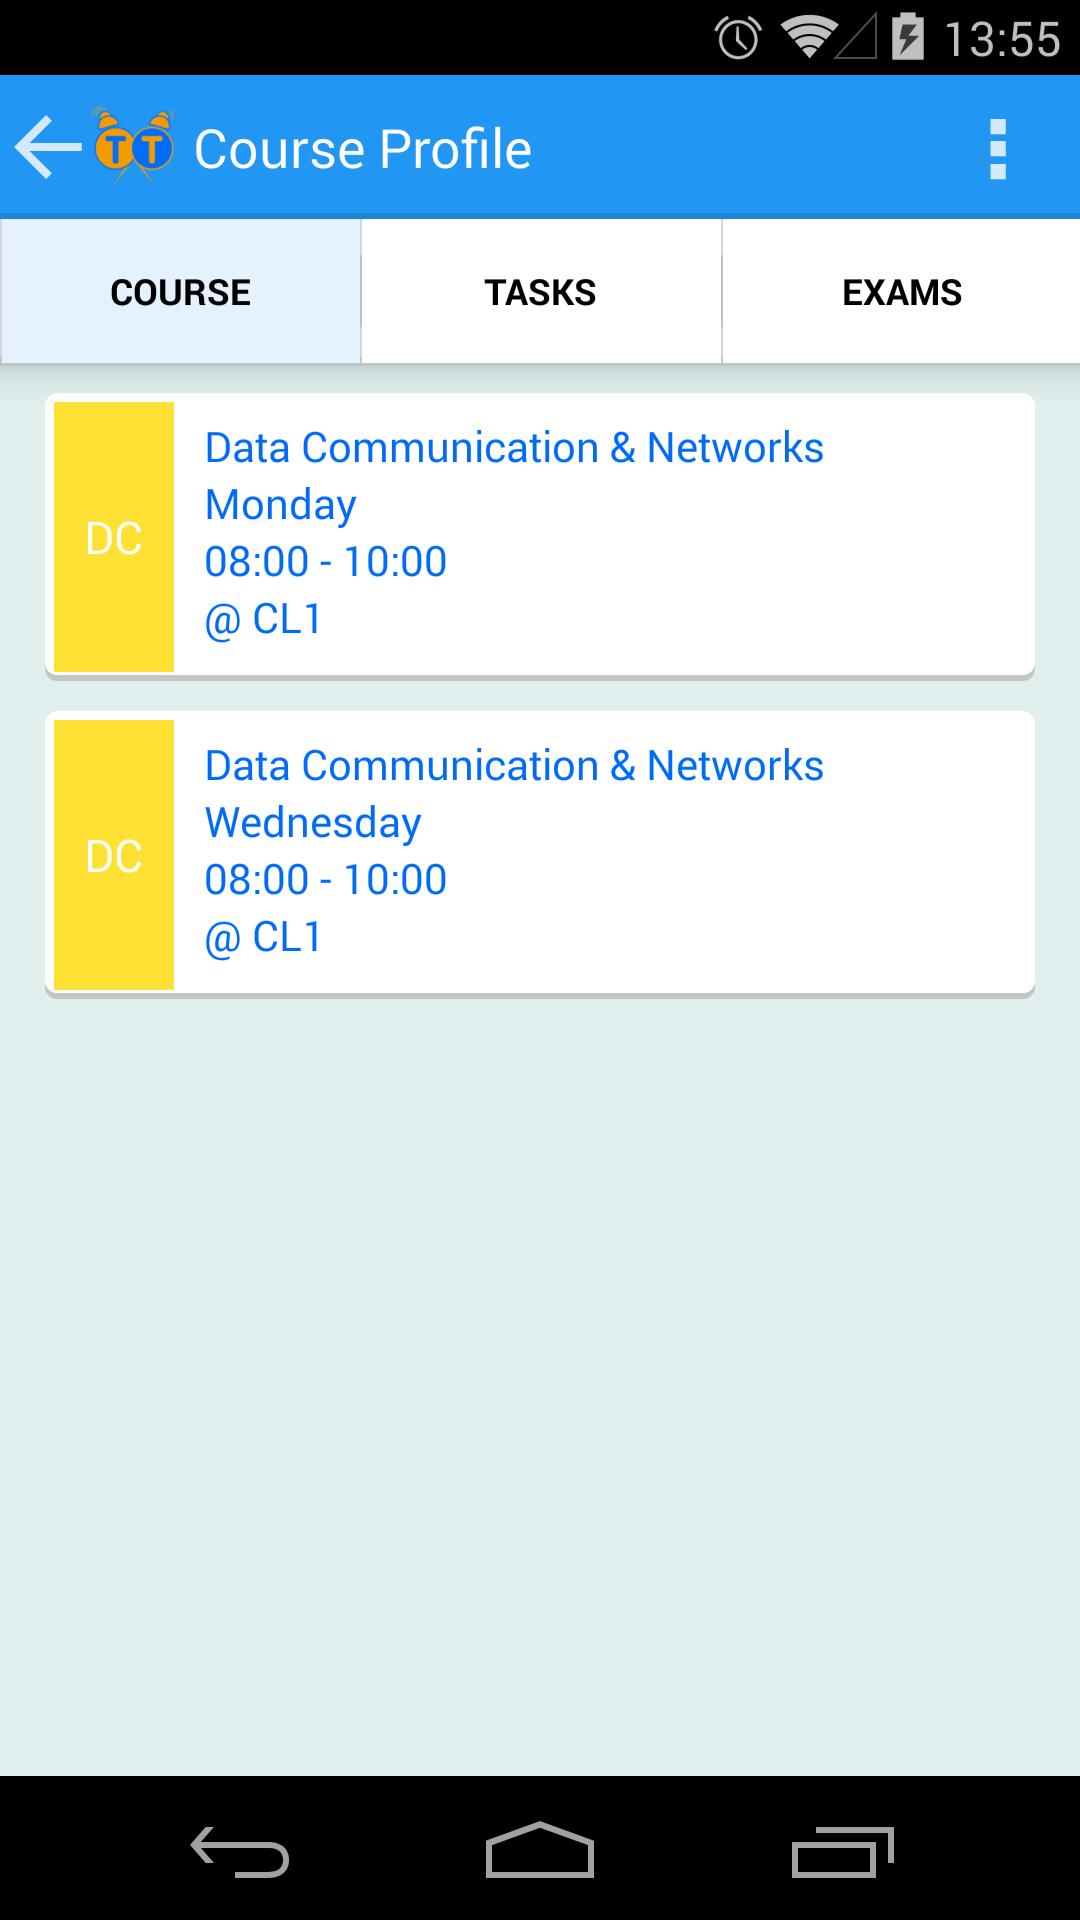Select the COURSE tab
This screenshot has width=1080, height=1920.
click(181, 292)
